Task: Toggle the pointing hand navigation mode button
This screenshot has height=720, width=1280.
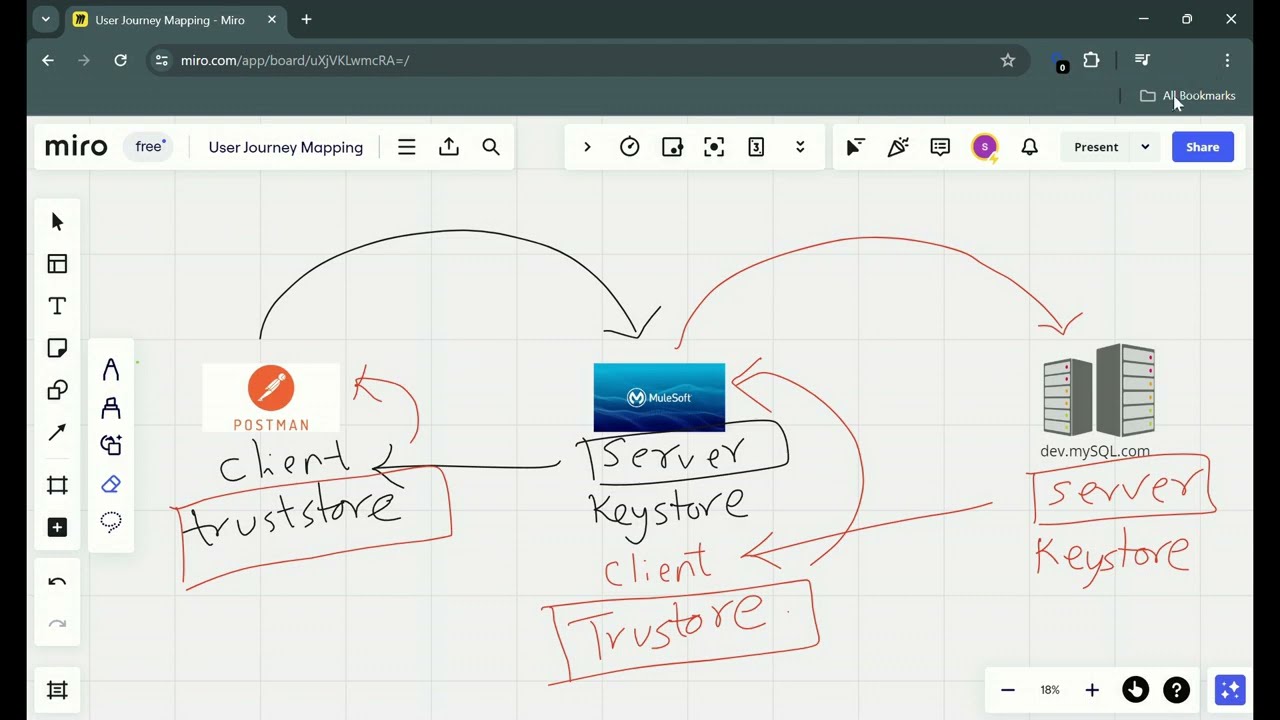Action: [x=1135, y=690]
